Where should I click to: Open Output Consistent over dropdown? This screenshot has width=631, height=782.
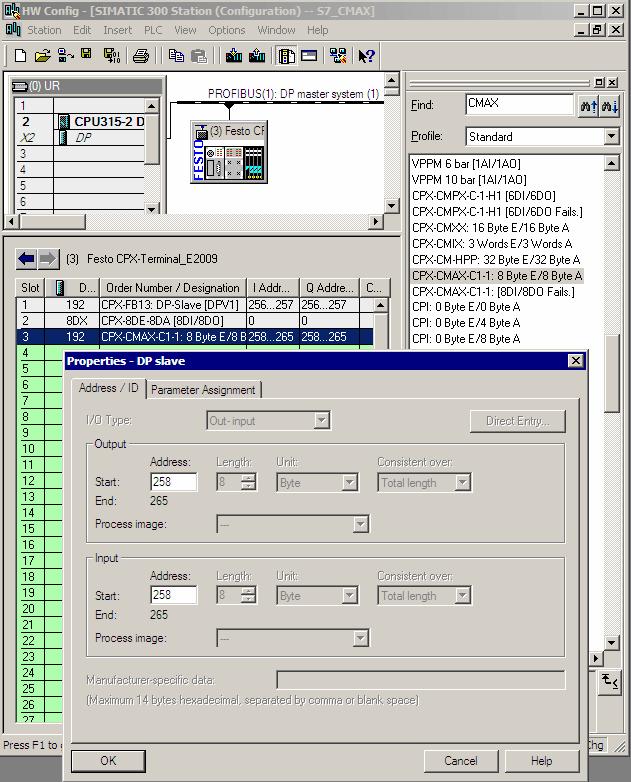pyautogui.click(x=463, y=482)
